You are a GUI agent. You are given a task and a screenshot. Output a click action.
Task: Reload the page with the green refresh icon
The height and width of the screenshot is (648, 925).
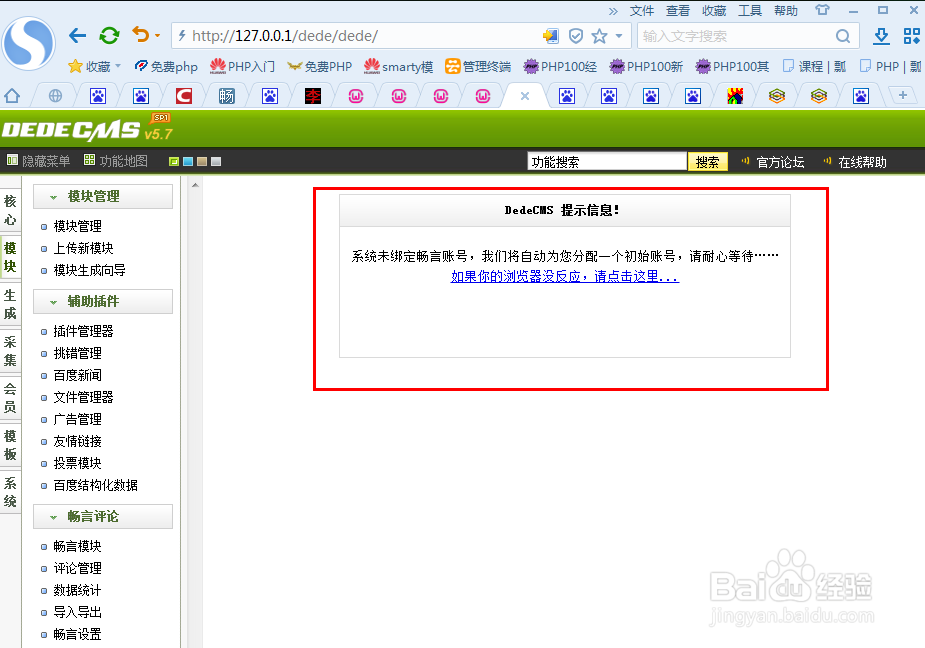(x=109, y=36)
